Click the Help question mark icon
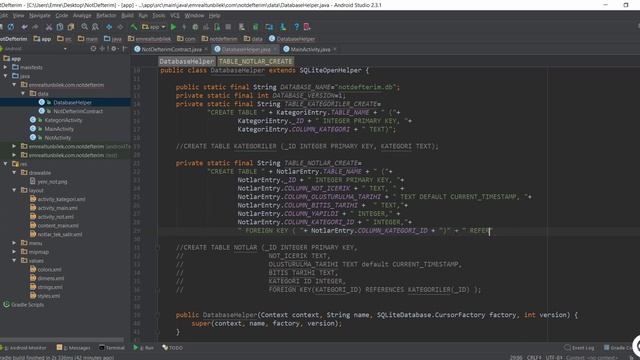The height and width of the screenshot is (360, 640). [x=296, y=27]
